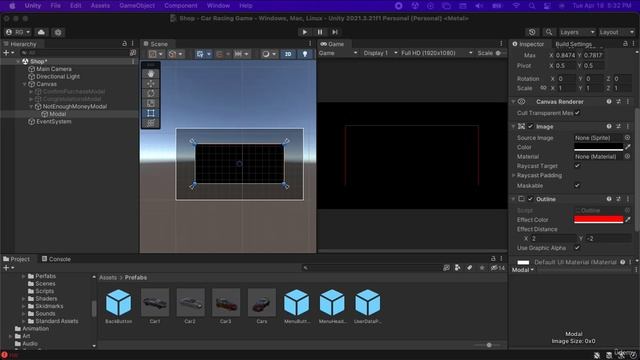Open the Prefabs breadcrumb

[136, 278]
